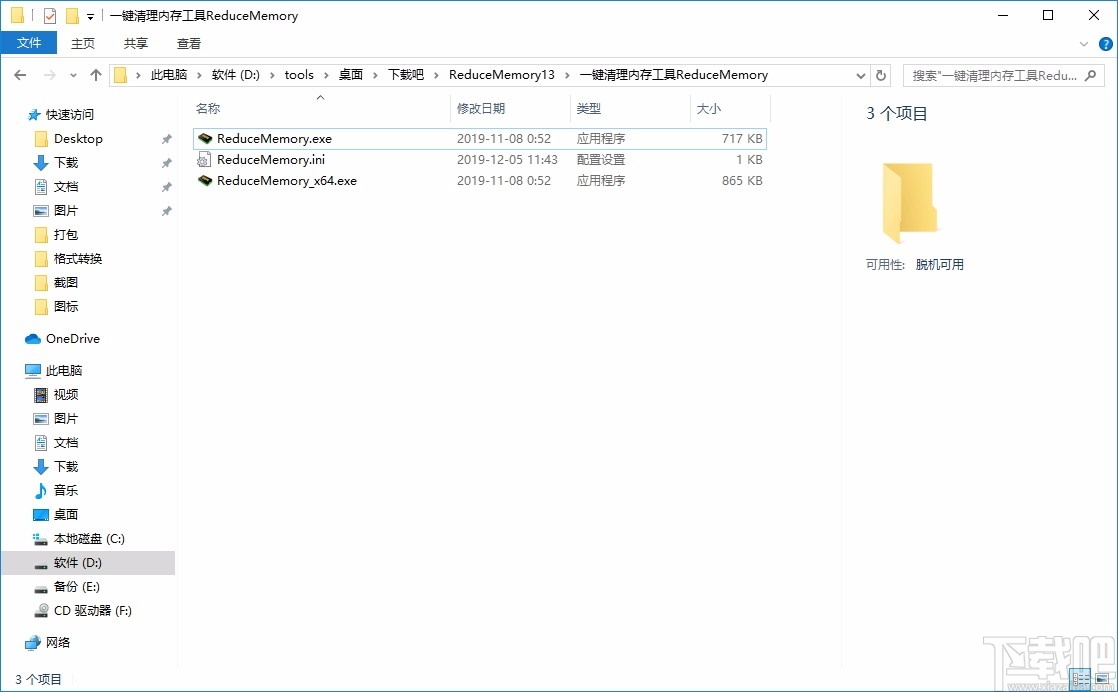
Task: Switch to the 查看 ribbon tab
Action: point(189,43)
